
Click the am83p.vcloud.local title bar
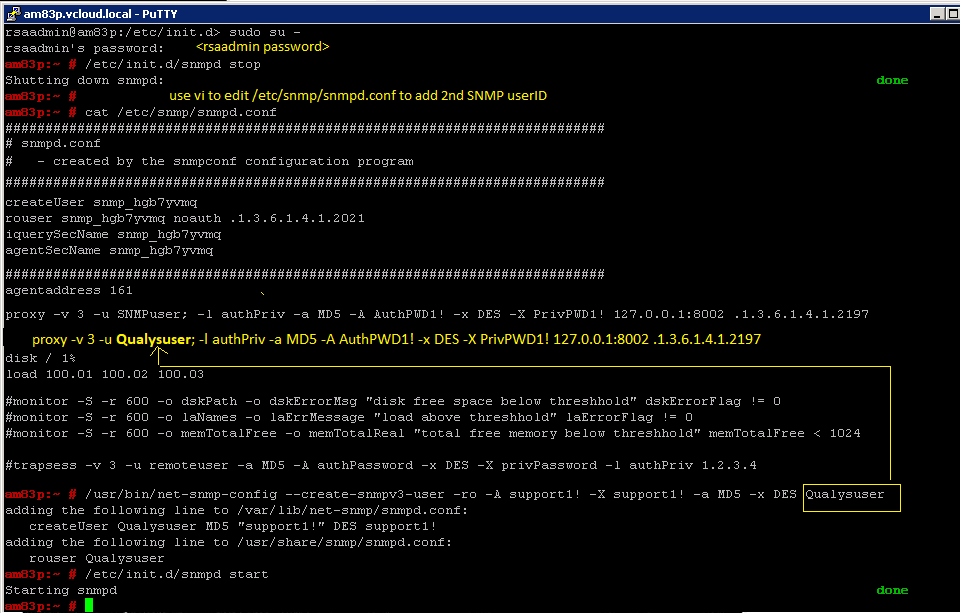pyautogui.click(x=400, y=12)
